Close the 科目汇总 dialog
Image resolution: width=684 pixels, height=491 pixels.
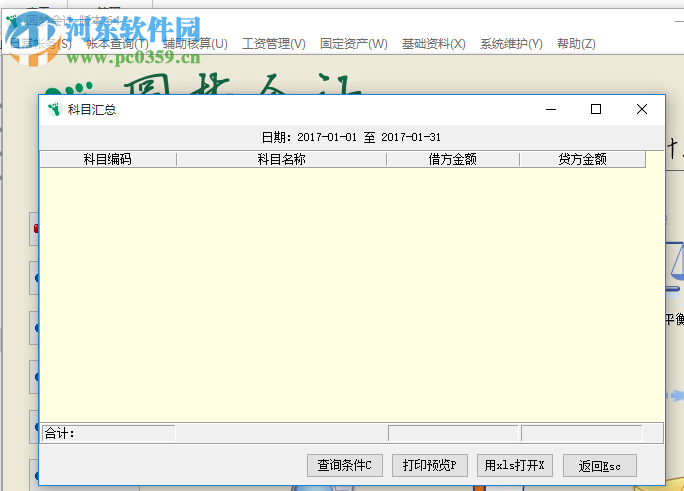(x=642, y=109)
